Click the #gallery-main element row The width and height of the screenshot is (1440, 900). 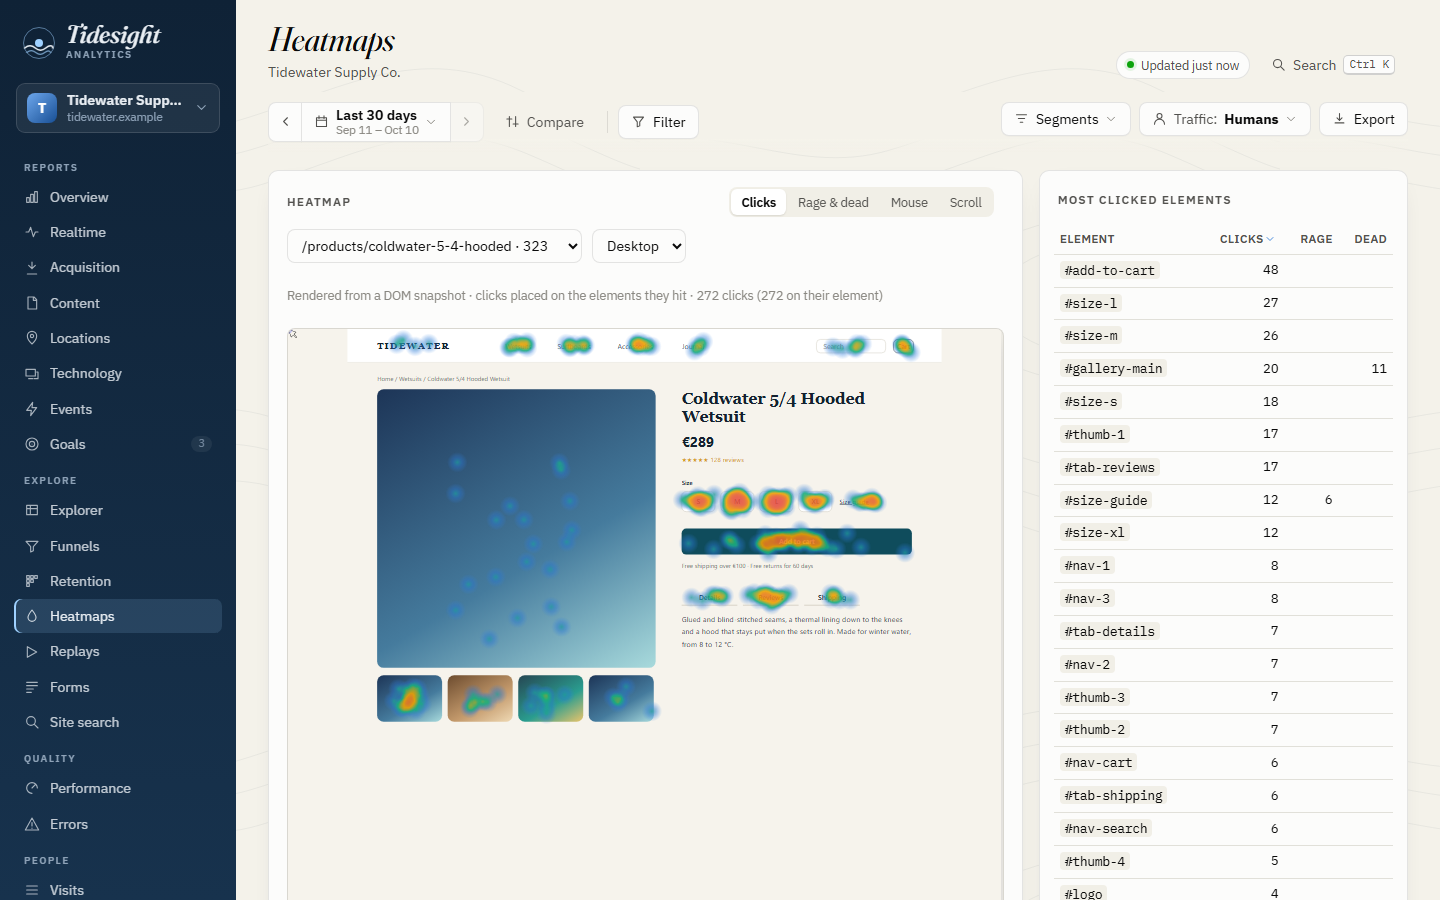(x=1223, y=369)
